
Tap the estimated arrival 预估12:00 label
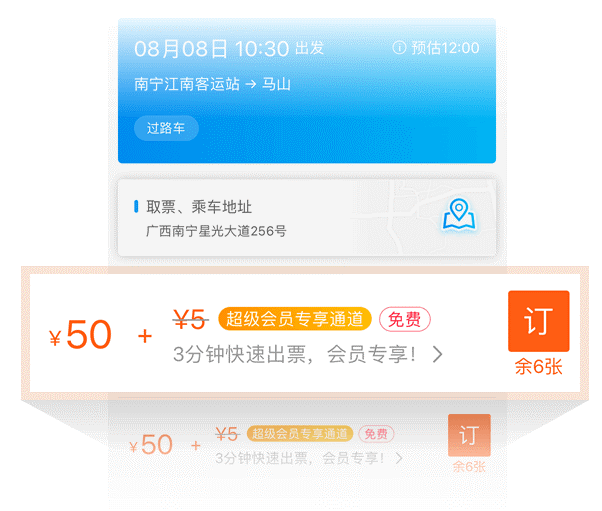pyautogui.click(x=445, y=48)
